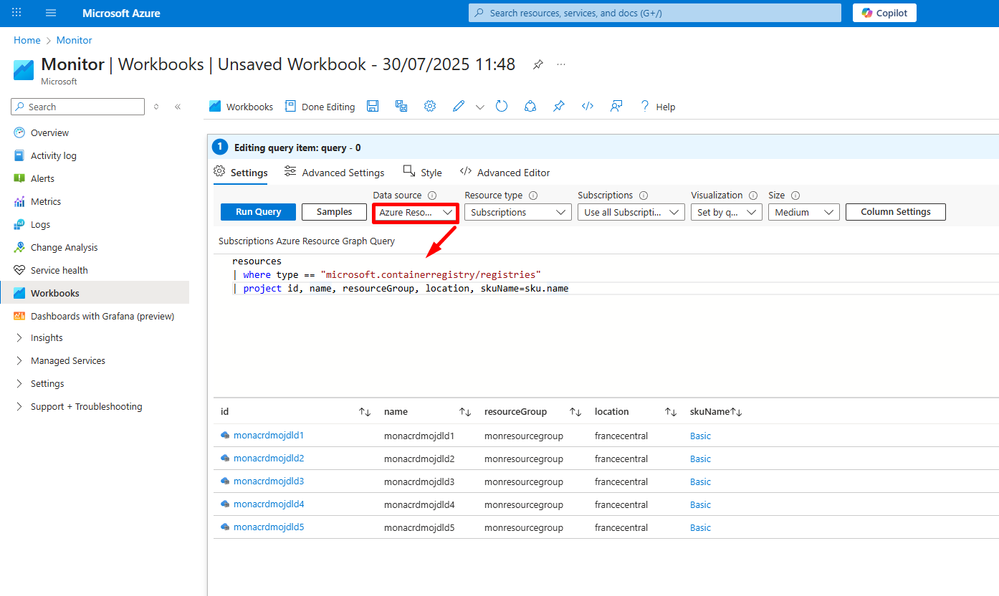Go to Home breadcrumb
999x596 pixels.
coord(27,40)
